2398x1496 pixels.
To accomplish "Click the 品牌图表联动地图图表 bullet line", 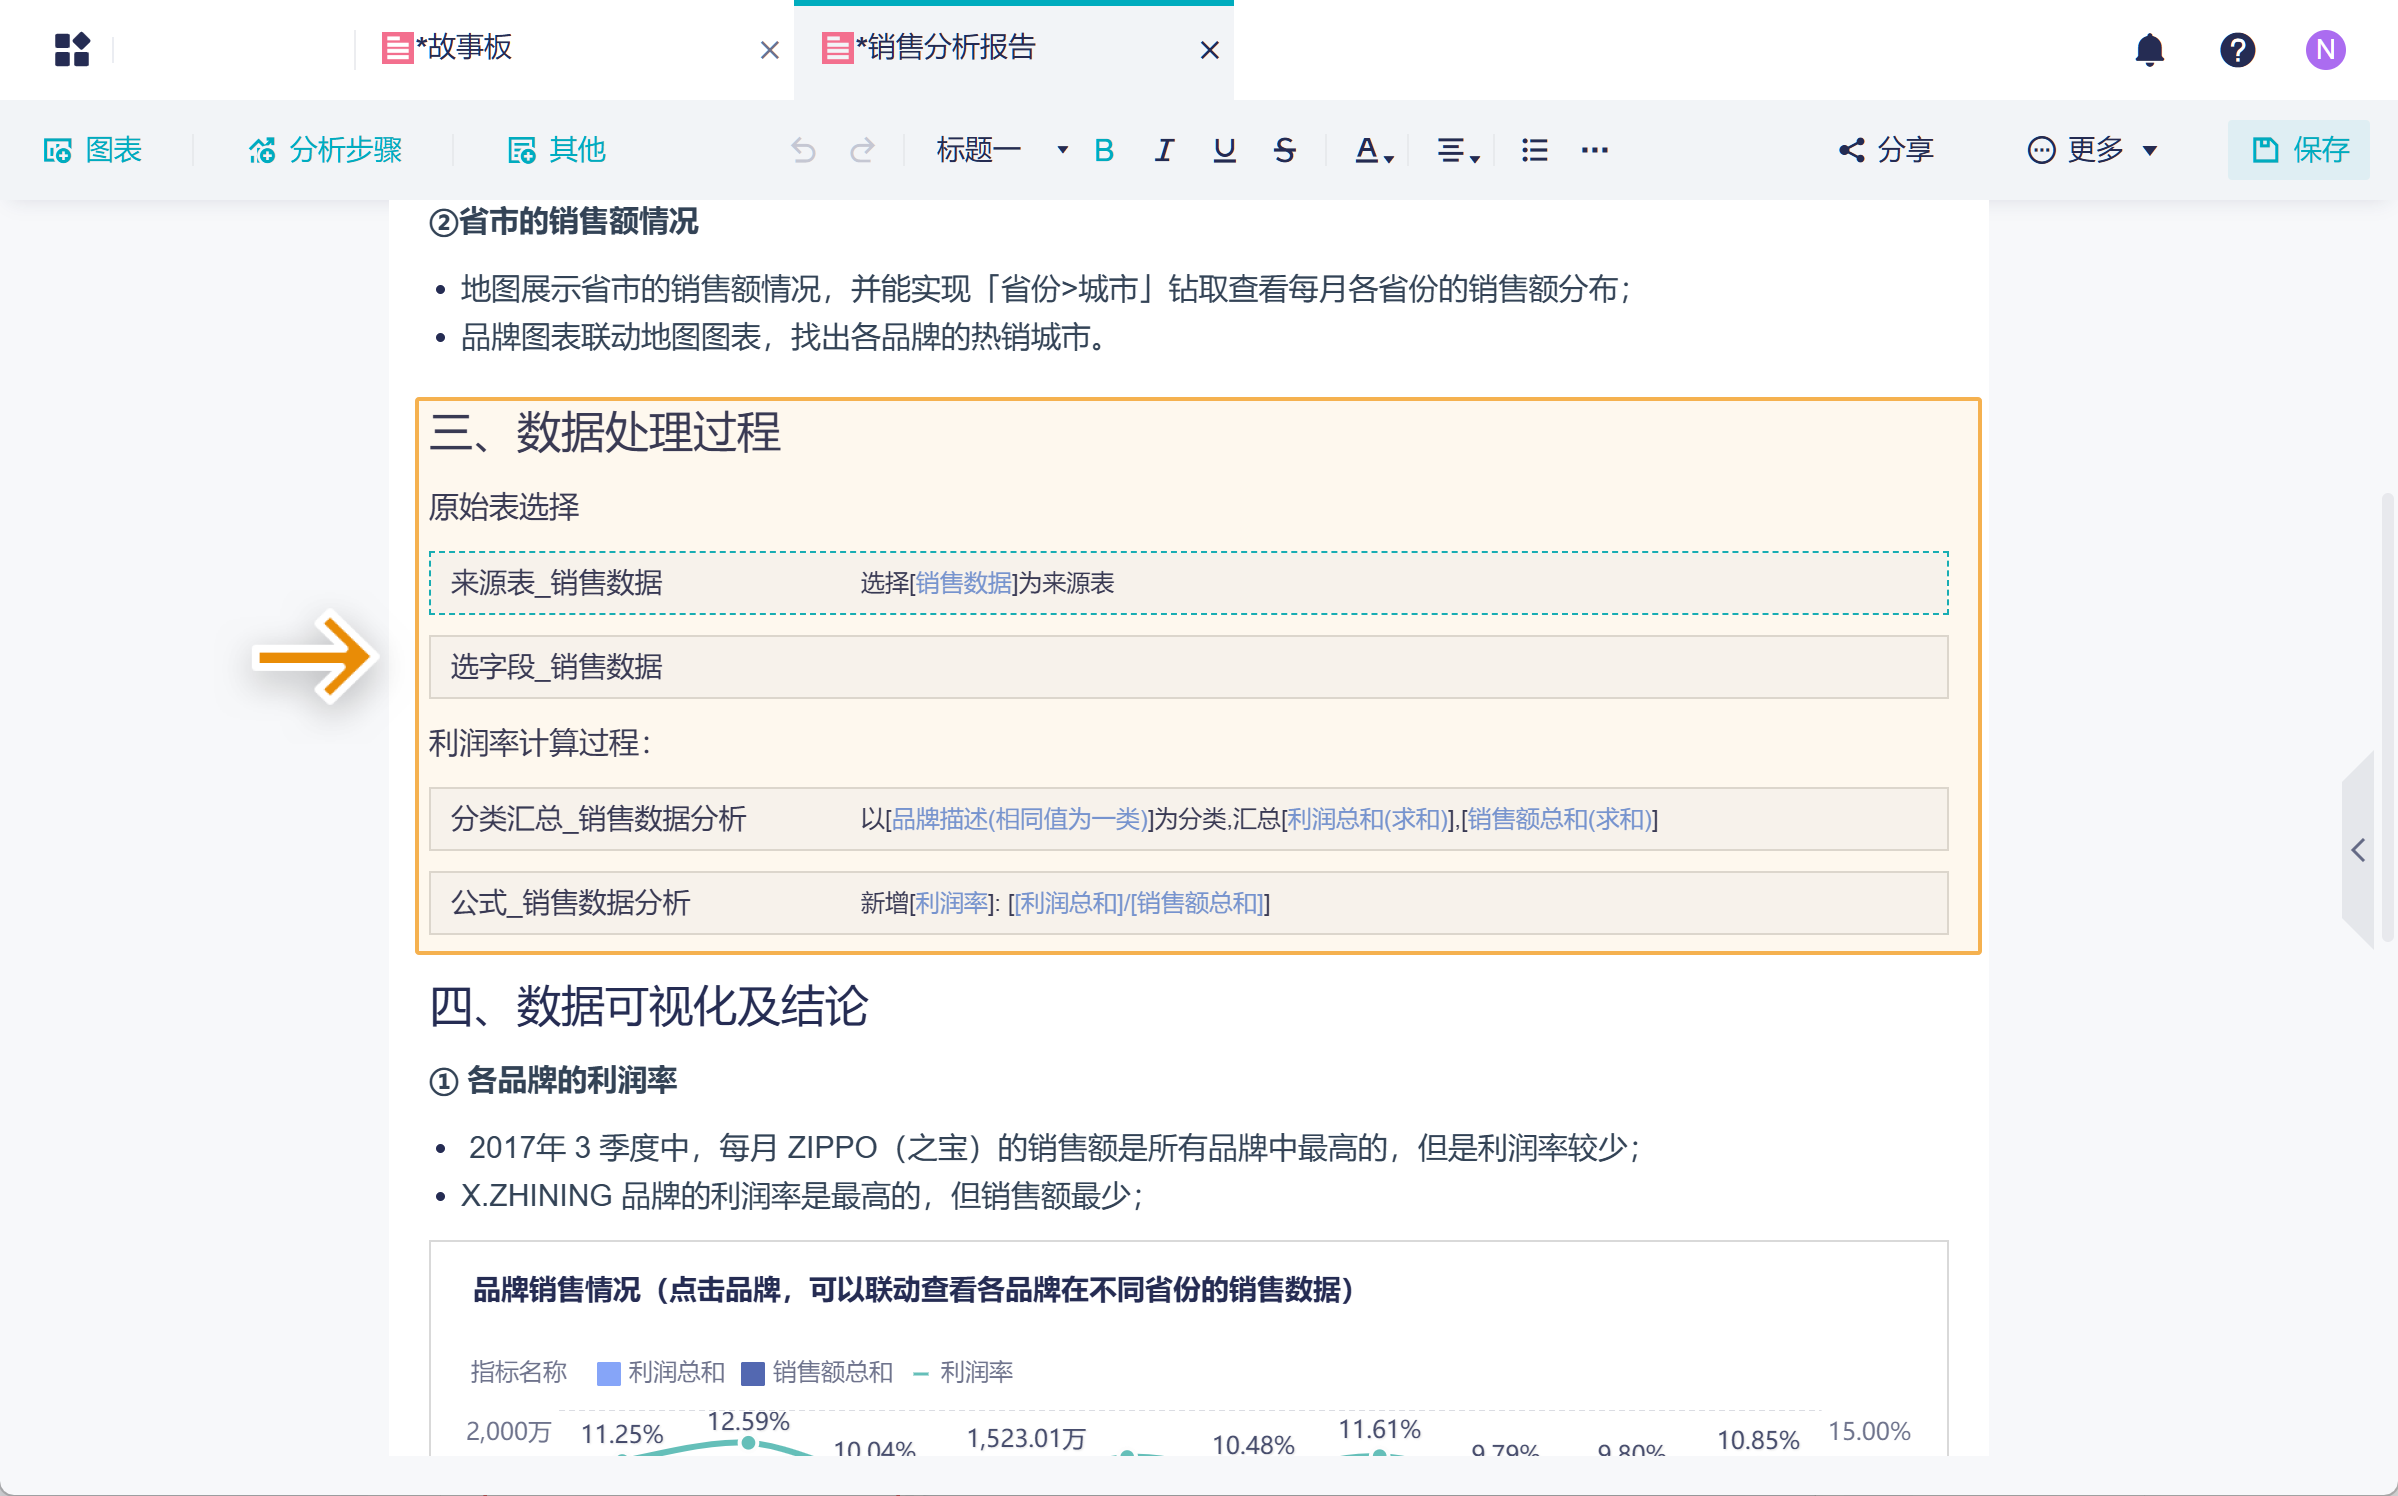I will point(786,337).
